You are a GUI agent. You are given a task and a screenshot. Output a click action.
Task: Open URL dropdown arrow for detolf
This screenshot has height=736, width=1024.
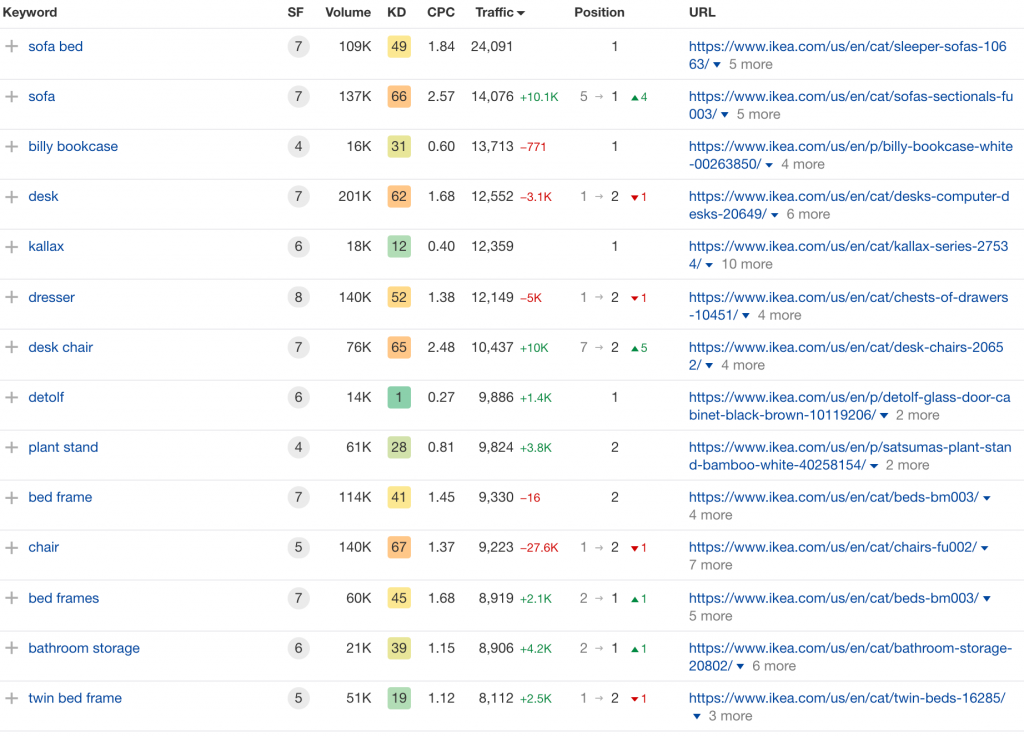click(884, 415)
